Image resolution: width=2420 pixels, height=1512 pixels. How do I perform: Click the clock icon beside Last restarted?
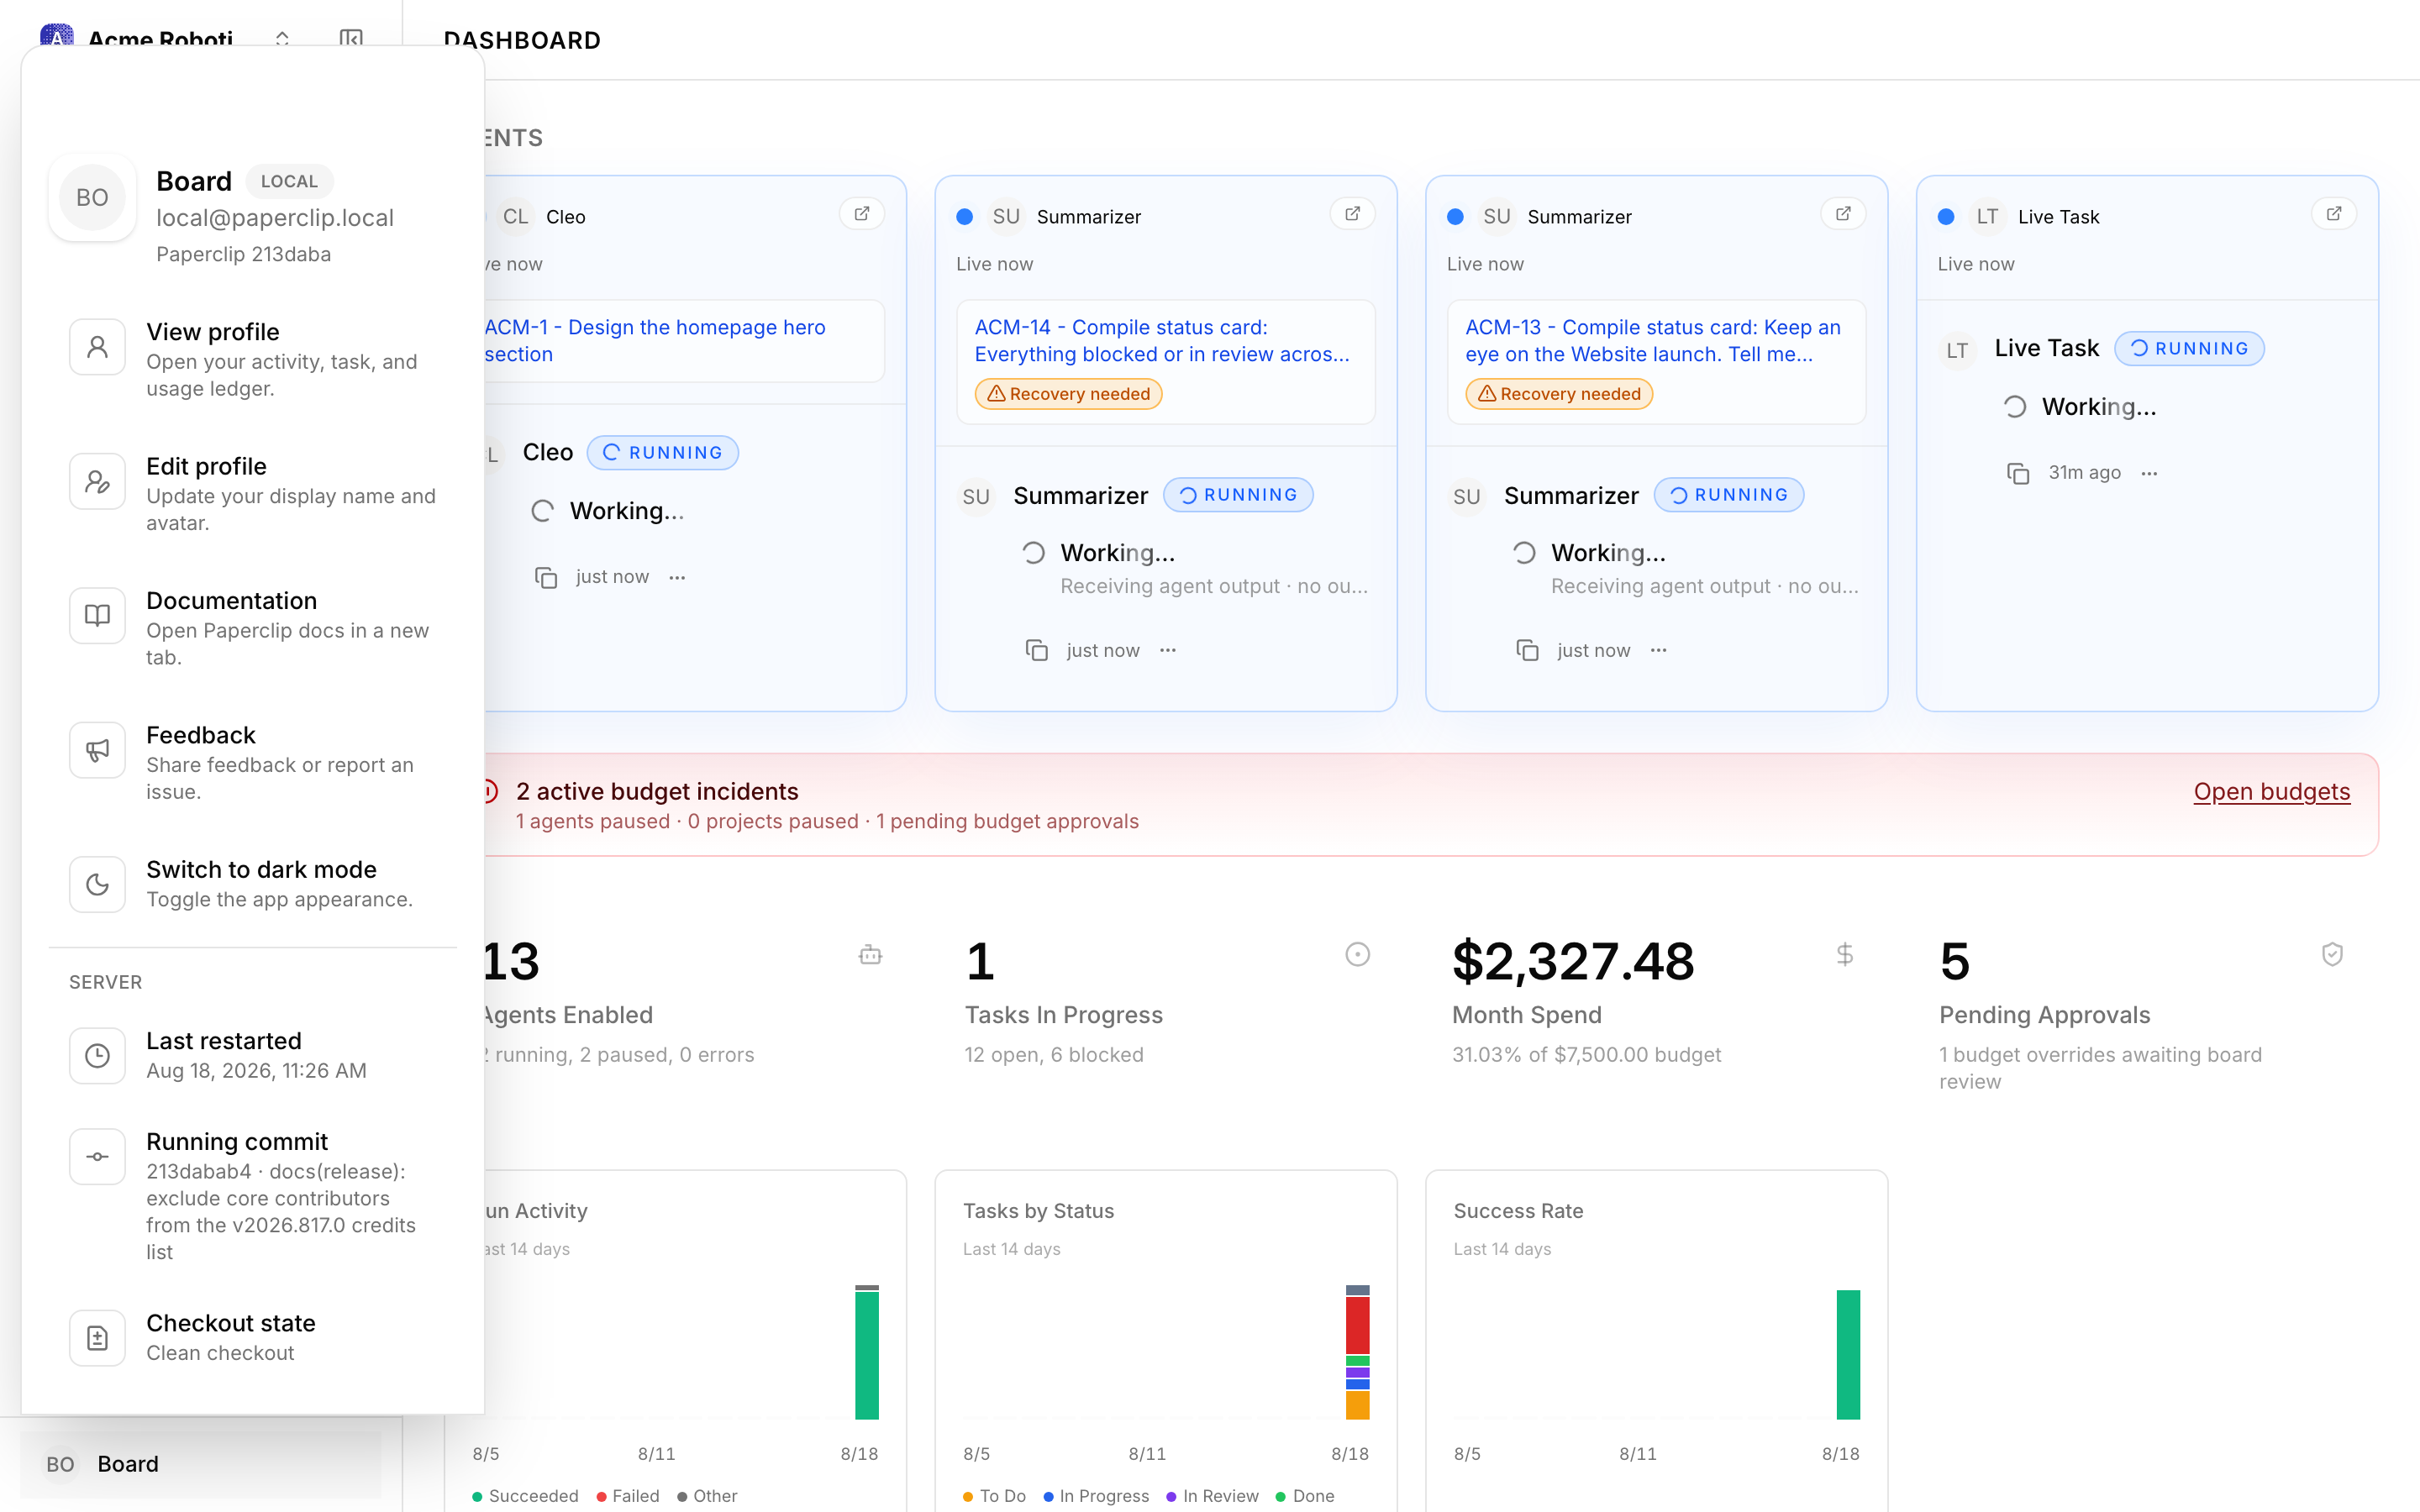point(97,1056)
